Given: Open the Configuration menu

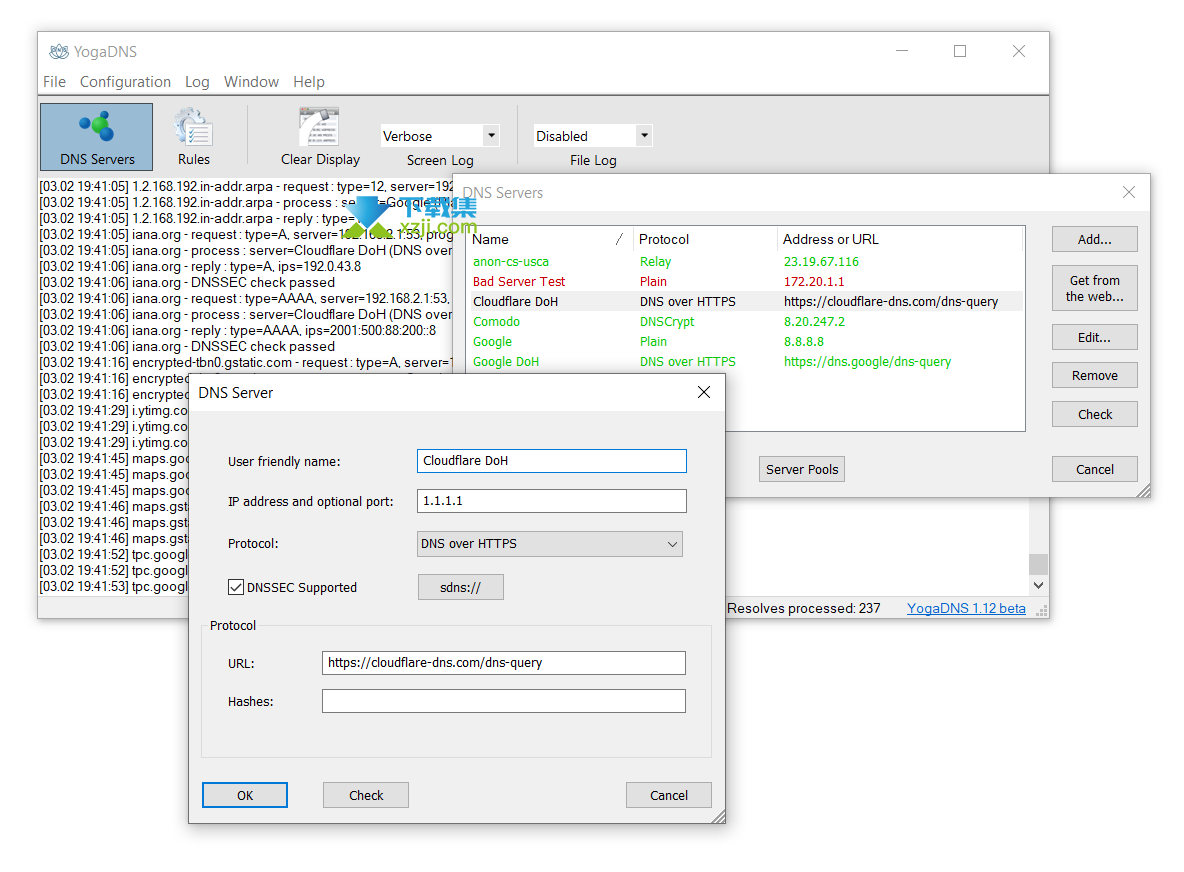Looking at the screenshot, I should [x=125, y=82].
